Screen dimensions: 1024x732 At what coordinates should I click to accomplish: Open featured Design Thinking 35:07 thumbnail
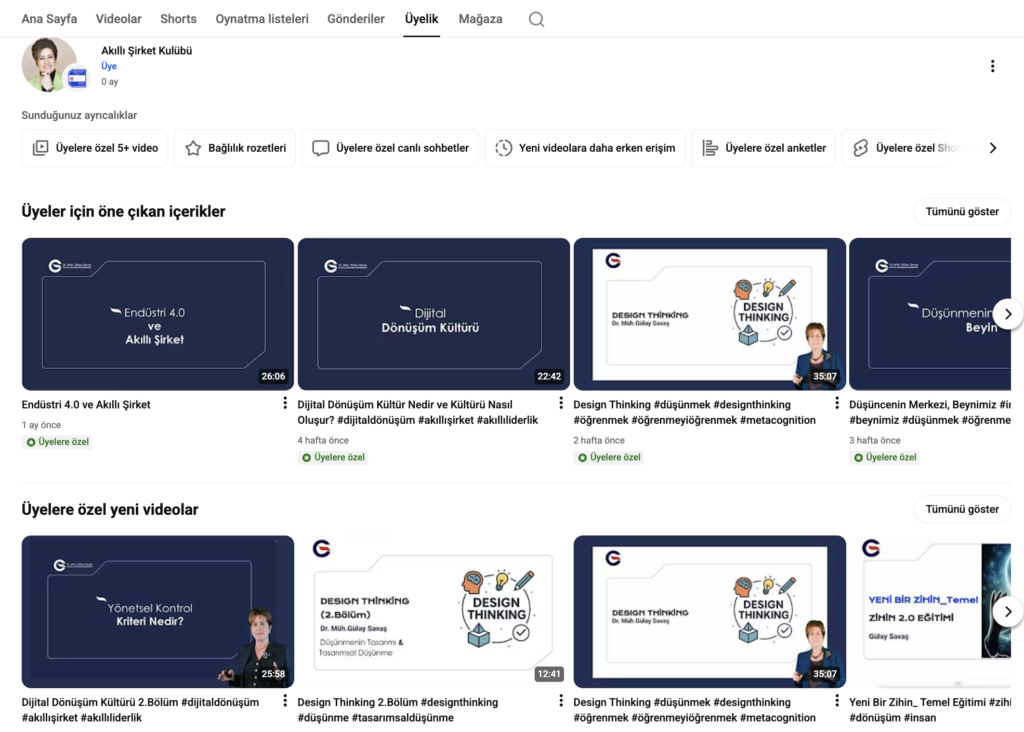click(x=709, y=314)
